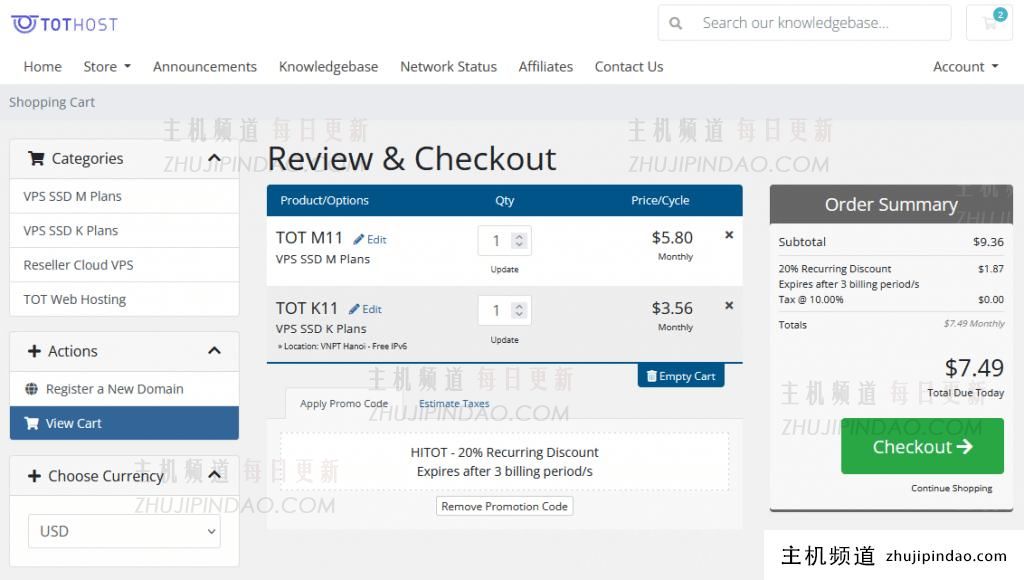Click the Continue Shopping link
The image size is (1024, 580).
(x=952, y=489)
